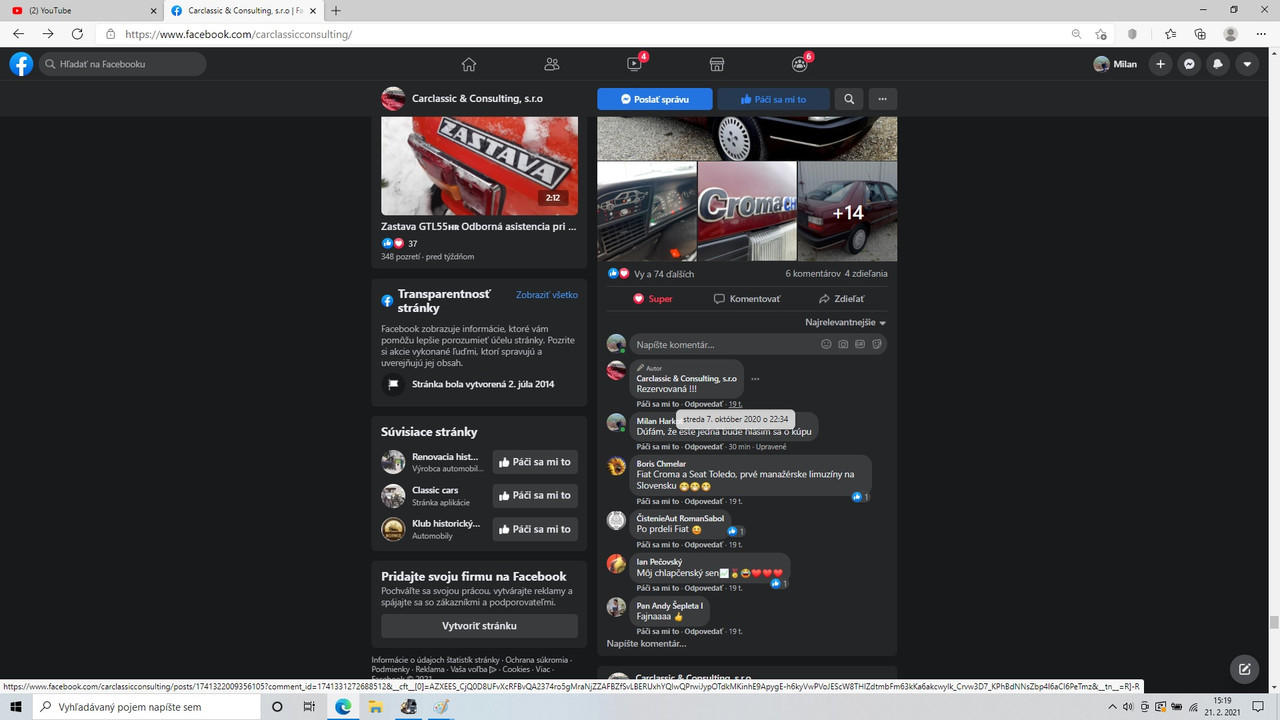Open Facebook Watch video icon
Image resolution: width=1280 pixels, height=720 pixels.
(634, 64)
